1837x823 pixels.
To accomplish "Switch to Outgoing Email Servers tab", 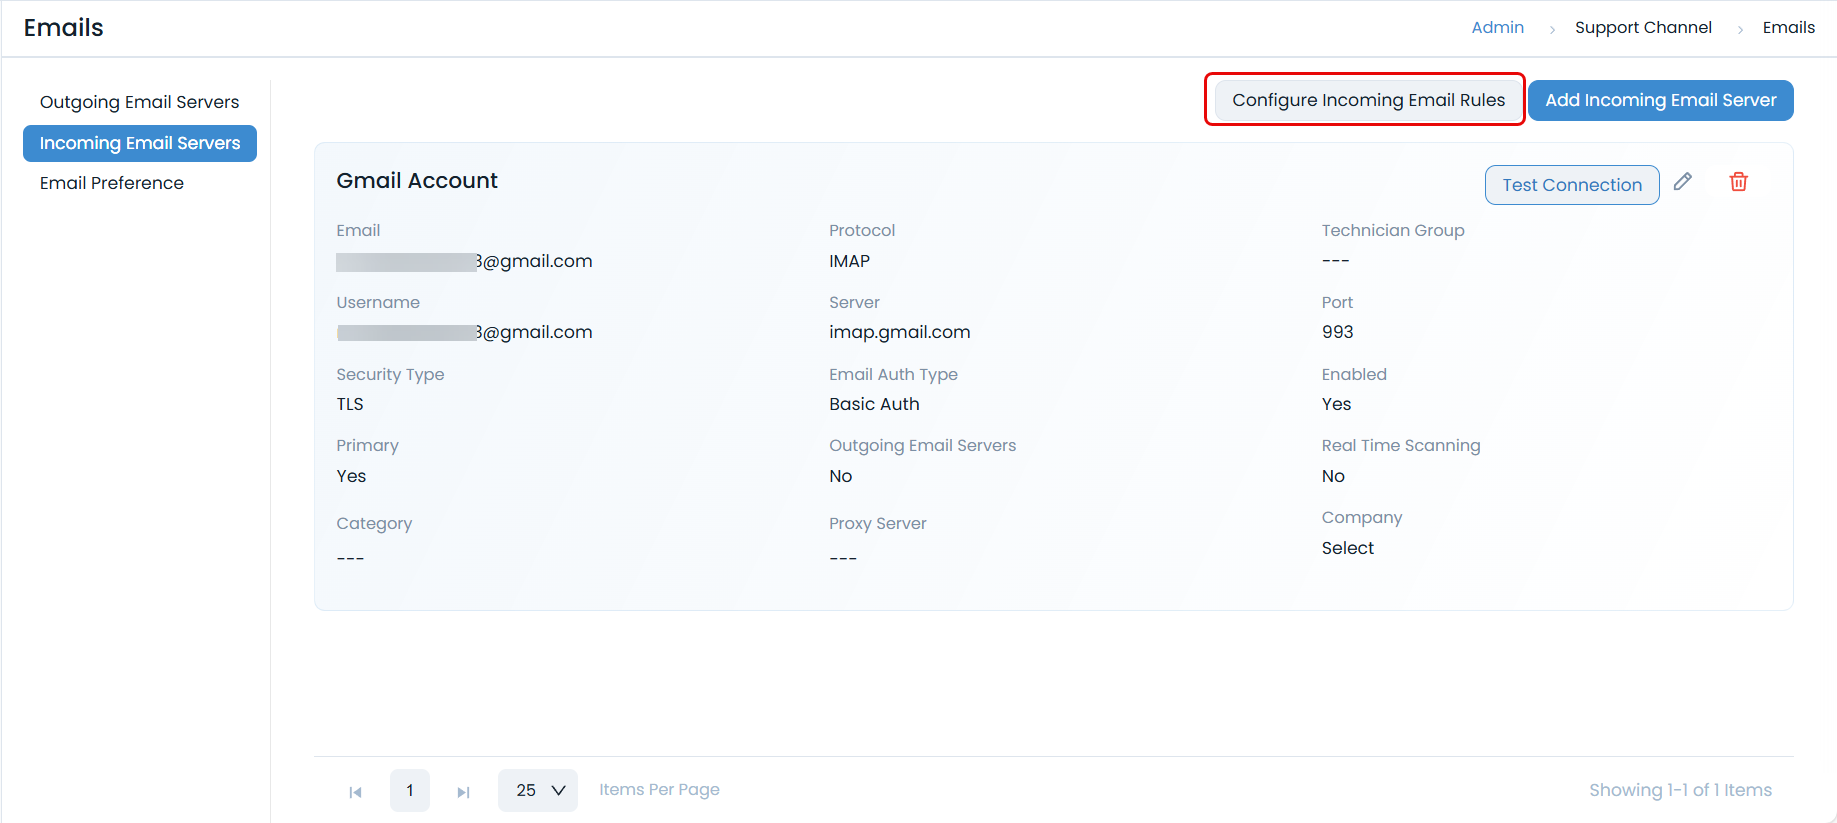I will tap(139, 102).
